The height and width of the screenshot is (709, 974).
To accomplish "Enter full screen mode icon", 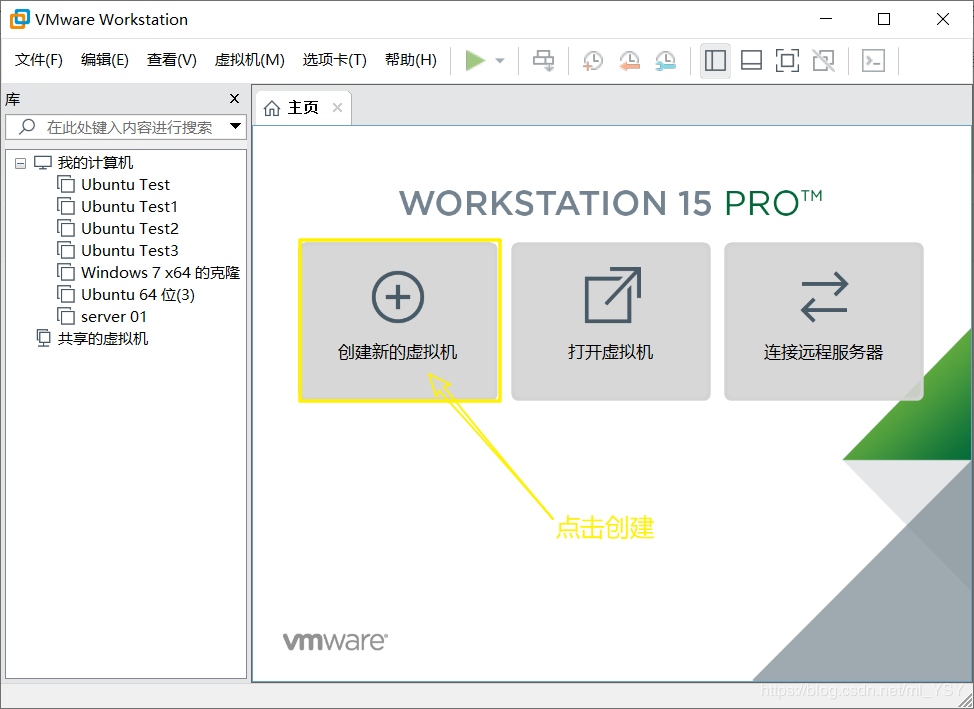I will (787, 61).
